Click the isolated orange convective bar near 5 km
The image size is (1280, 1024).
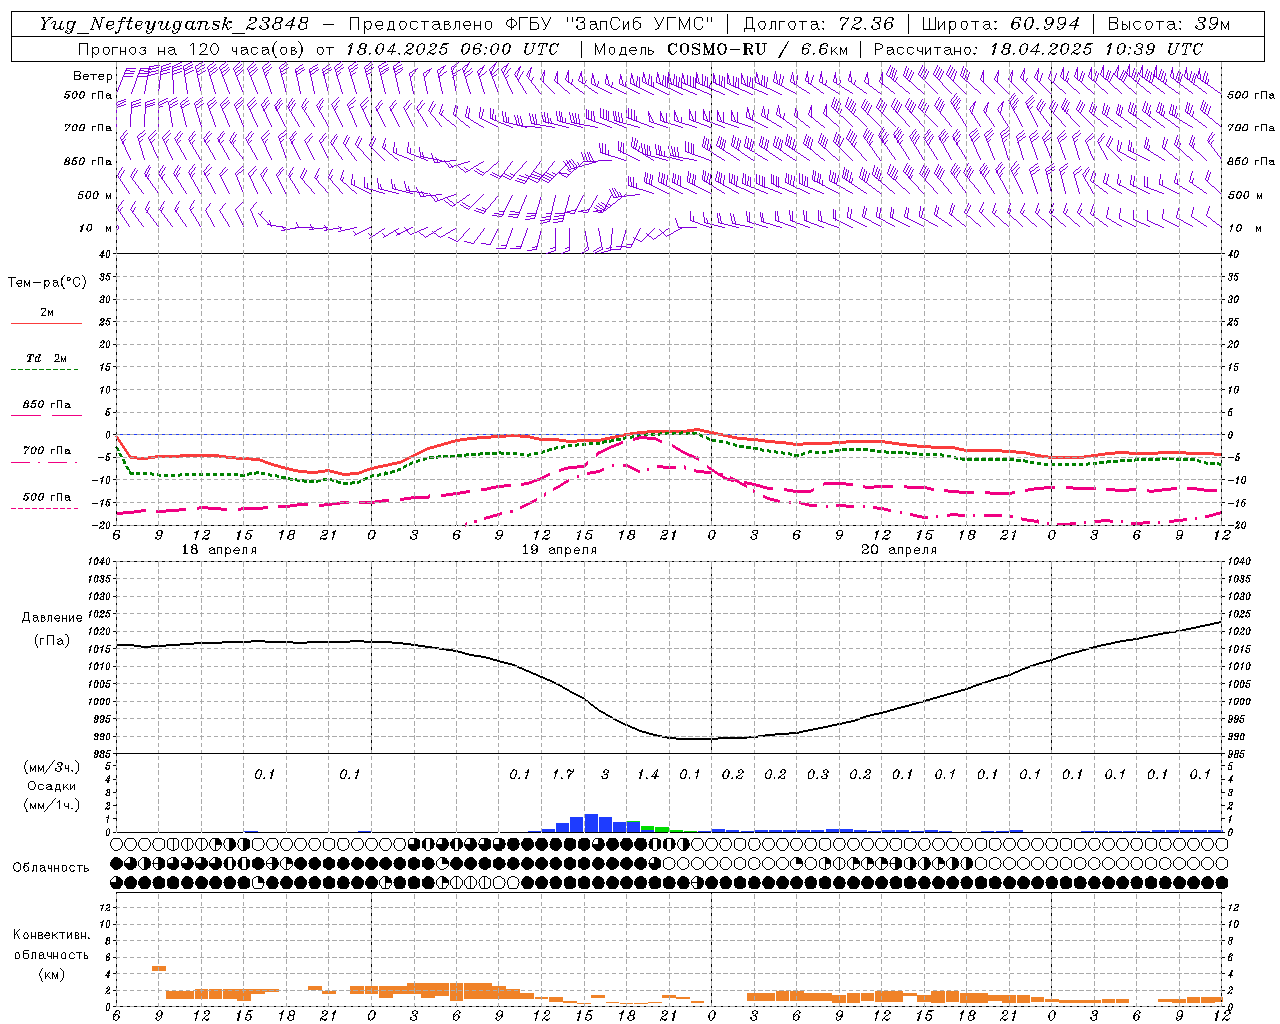pyautogui.click(x=158, y=968)
